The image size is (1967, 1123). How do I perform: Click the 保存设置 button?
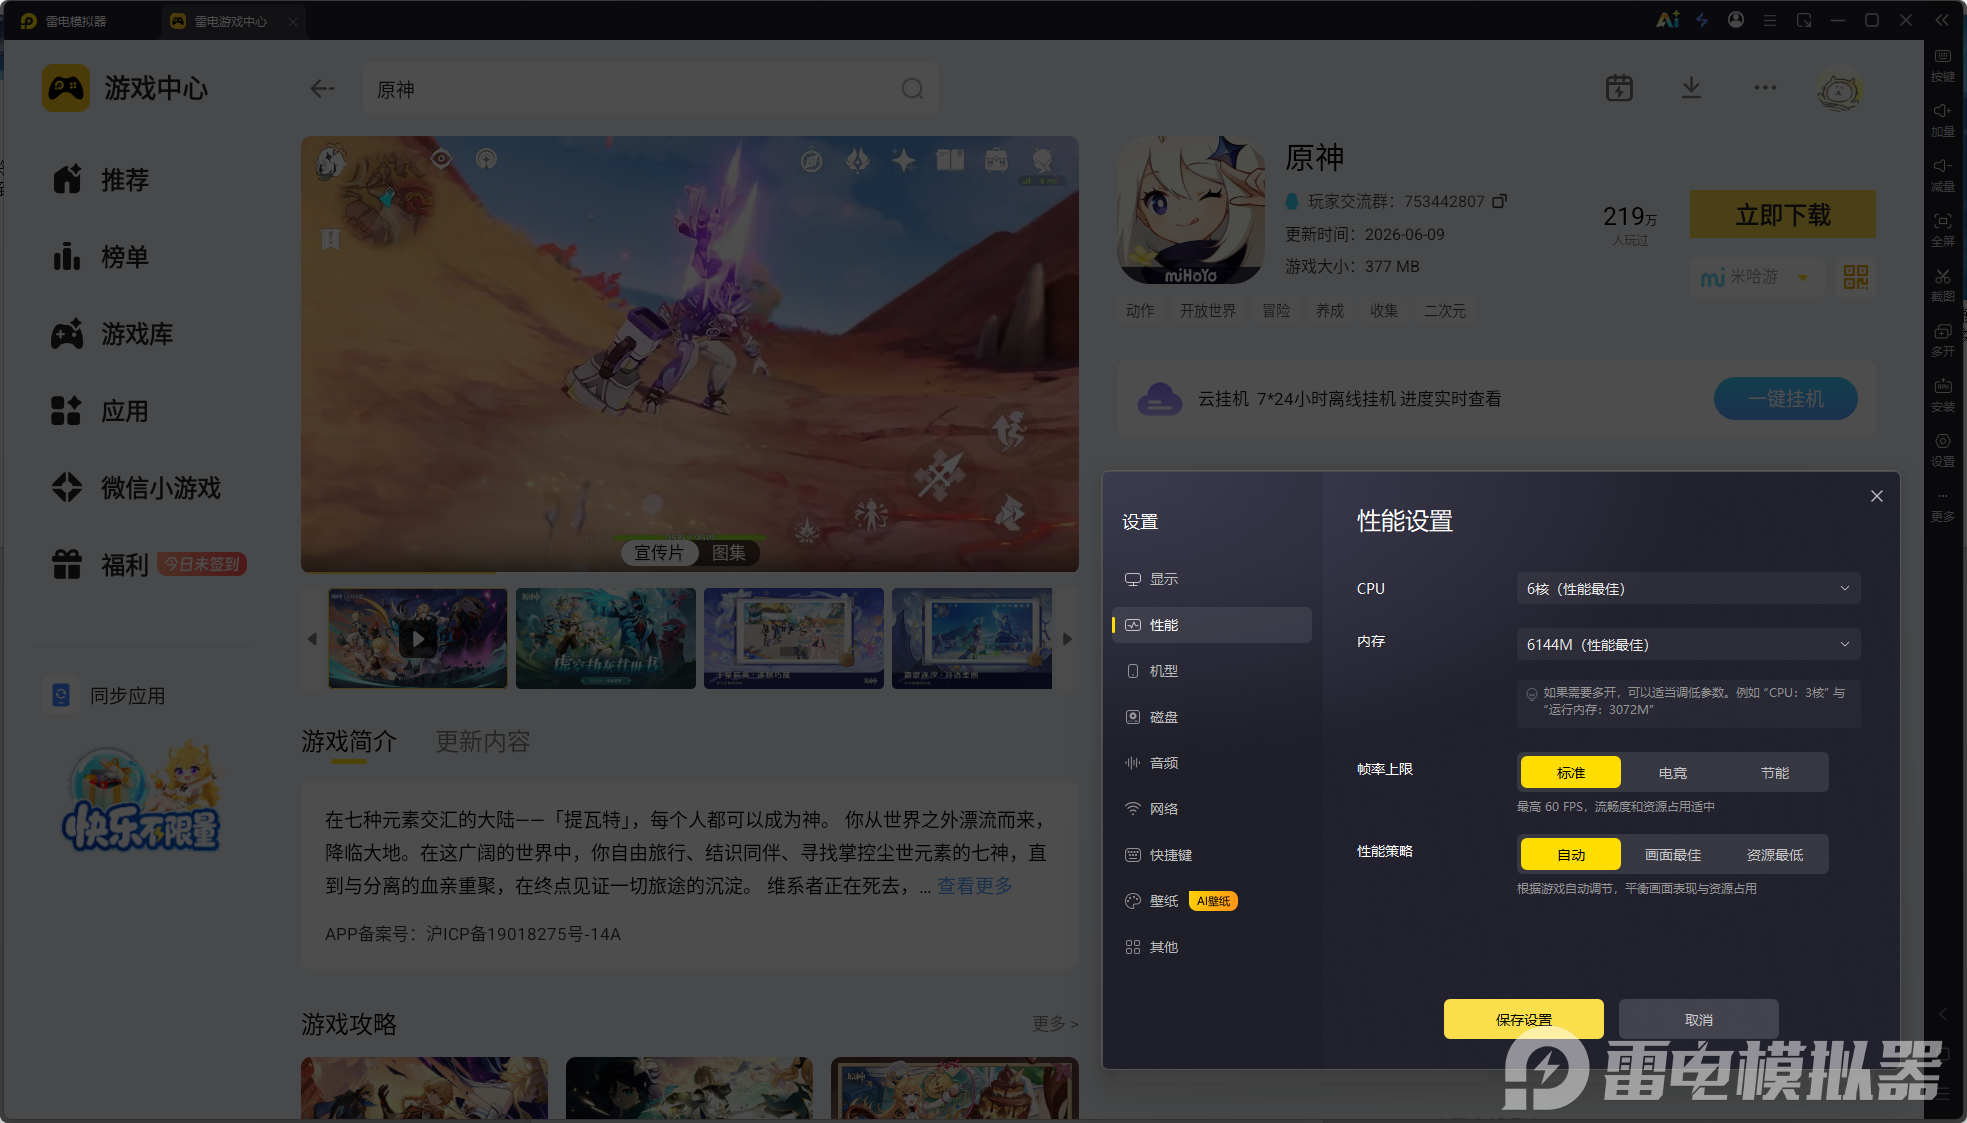click(1524, 1019)
